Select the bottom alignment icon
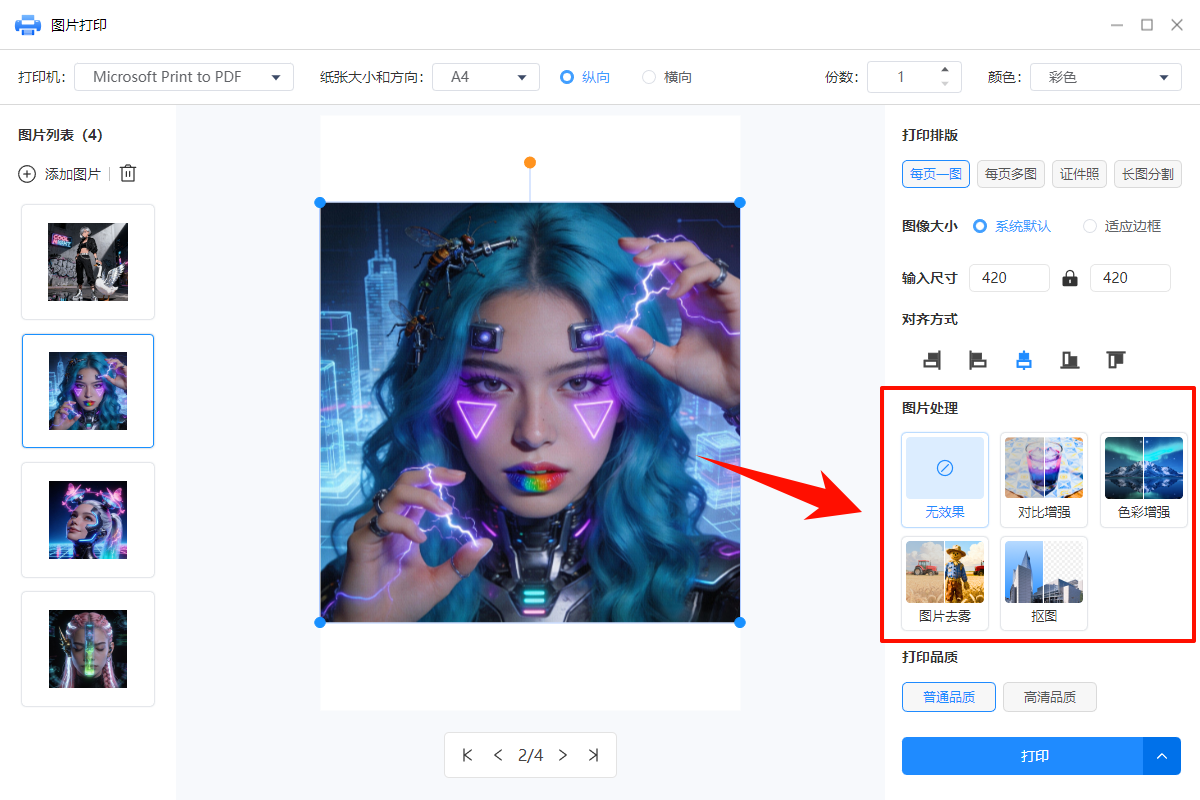 coord(1069,360)
